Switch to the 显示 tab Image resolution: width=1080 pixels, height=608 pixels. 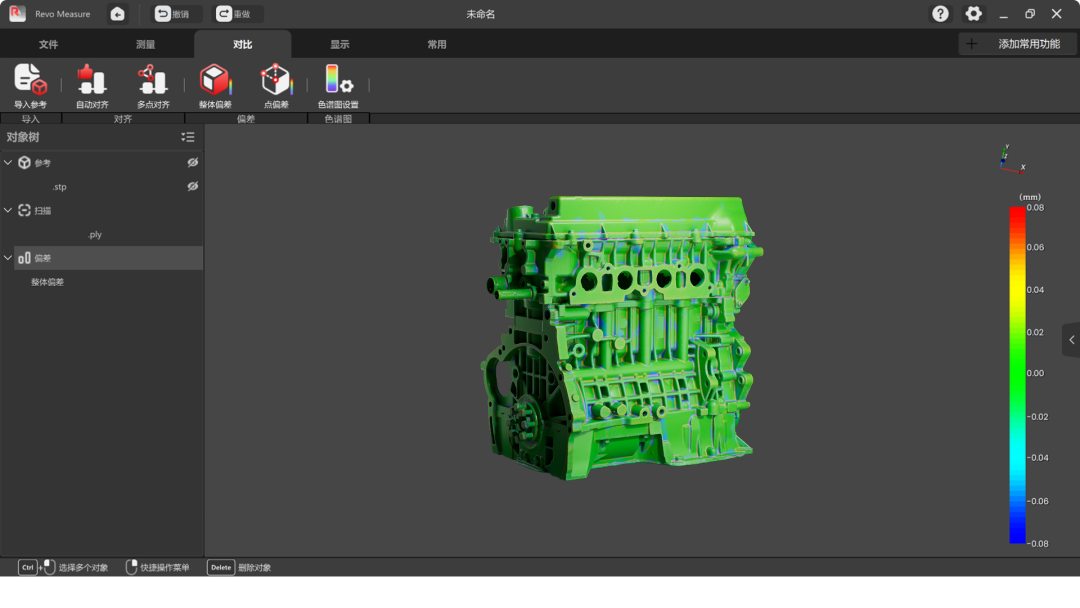(x=340, y=44)
